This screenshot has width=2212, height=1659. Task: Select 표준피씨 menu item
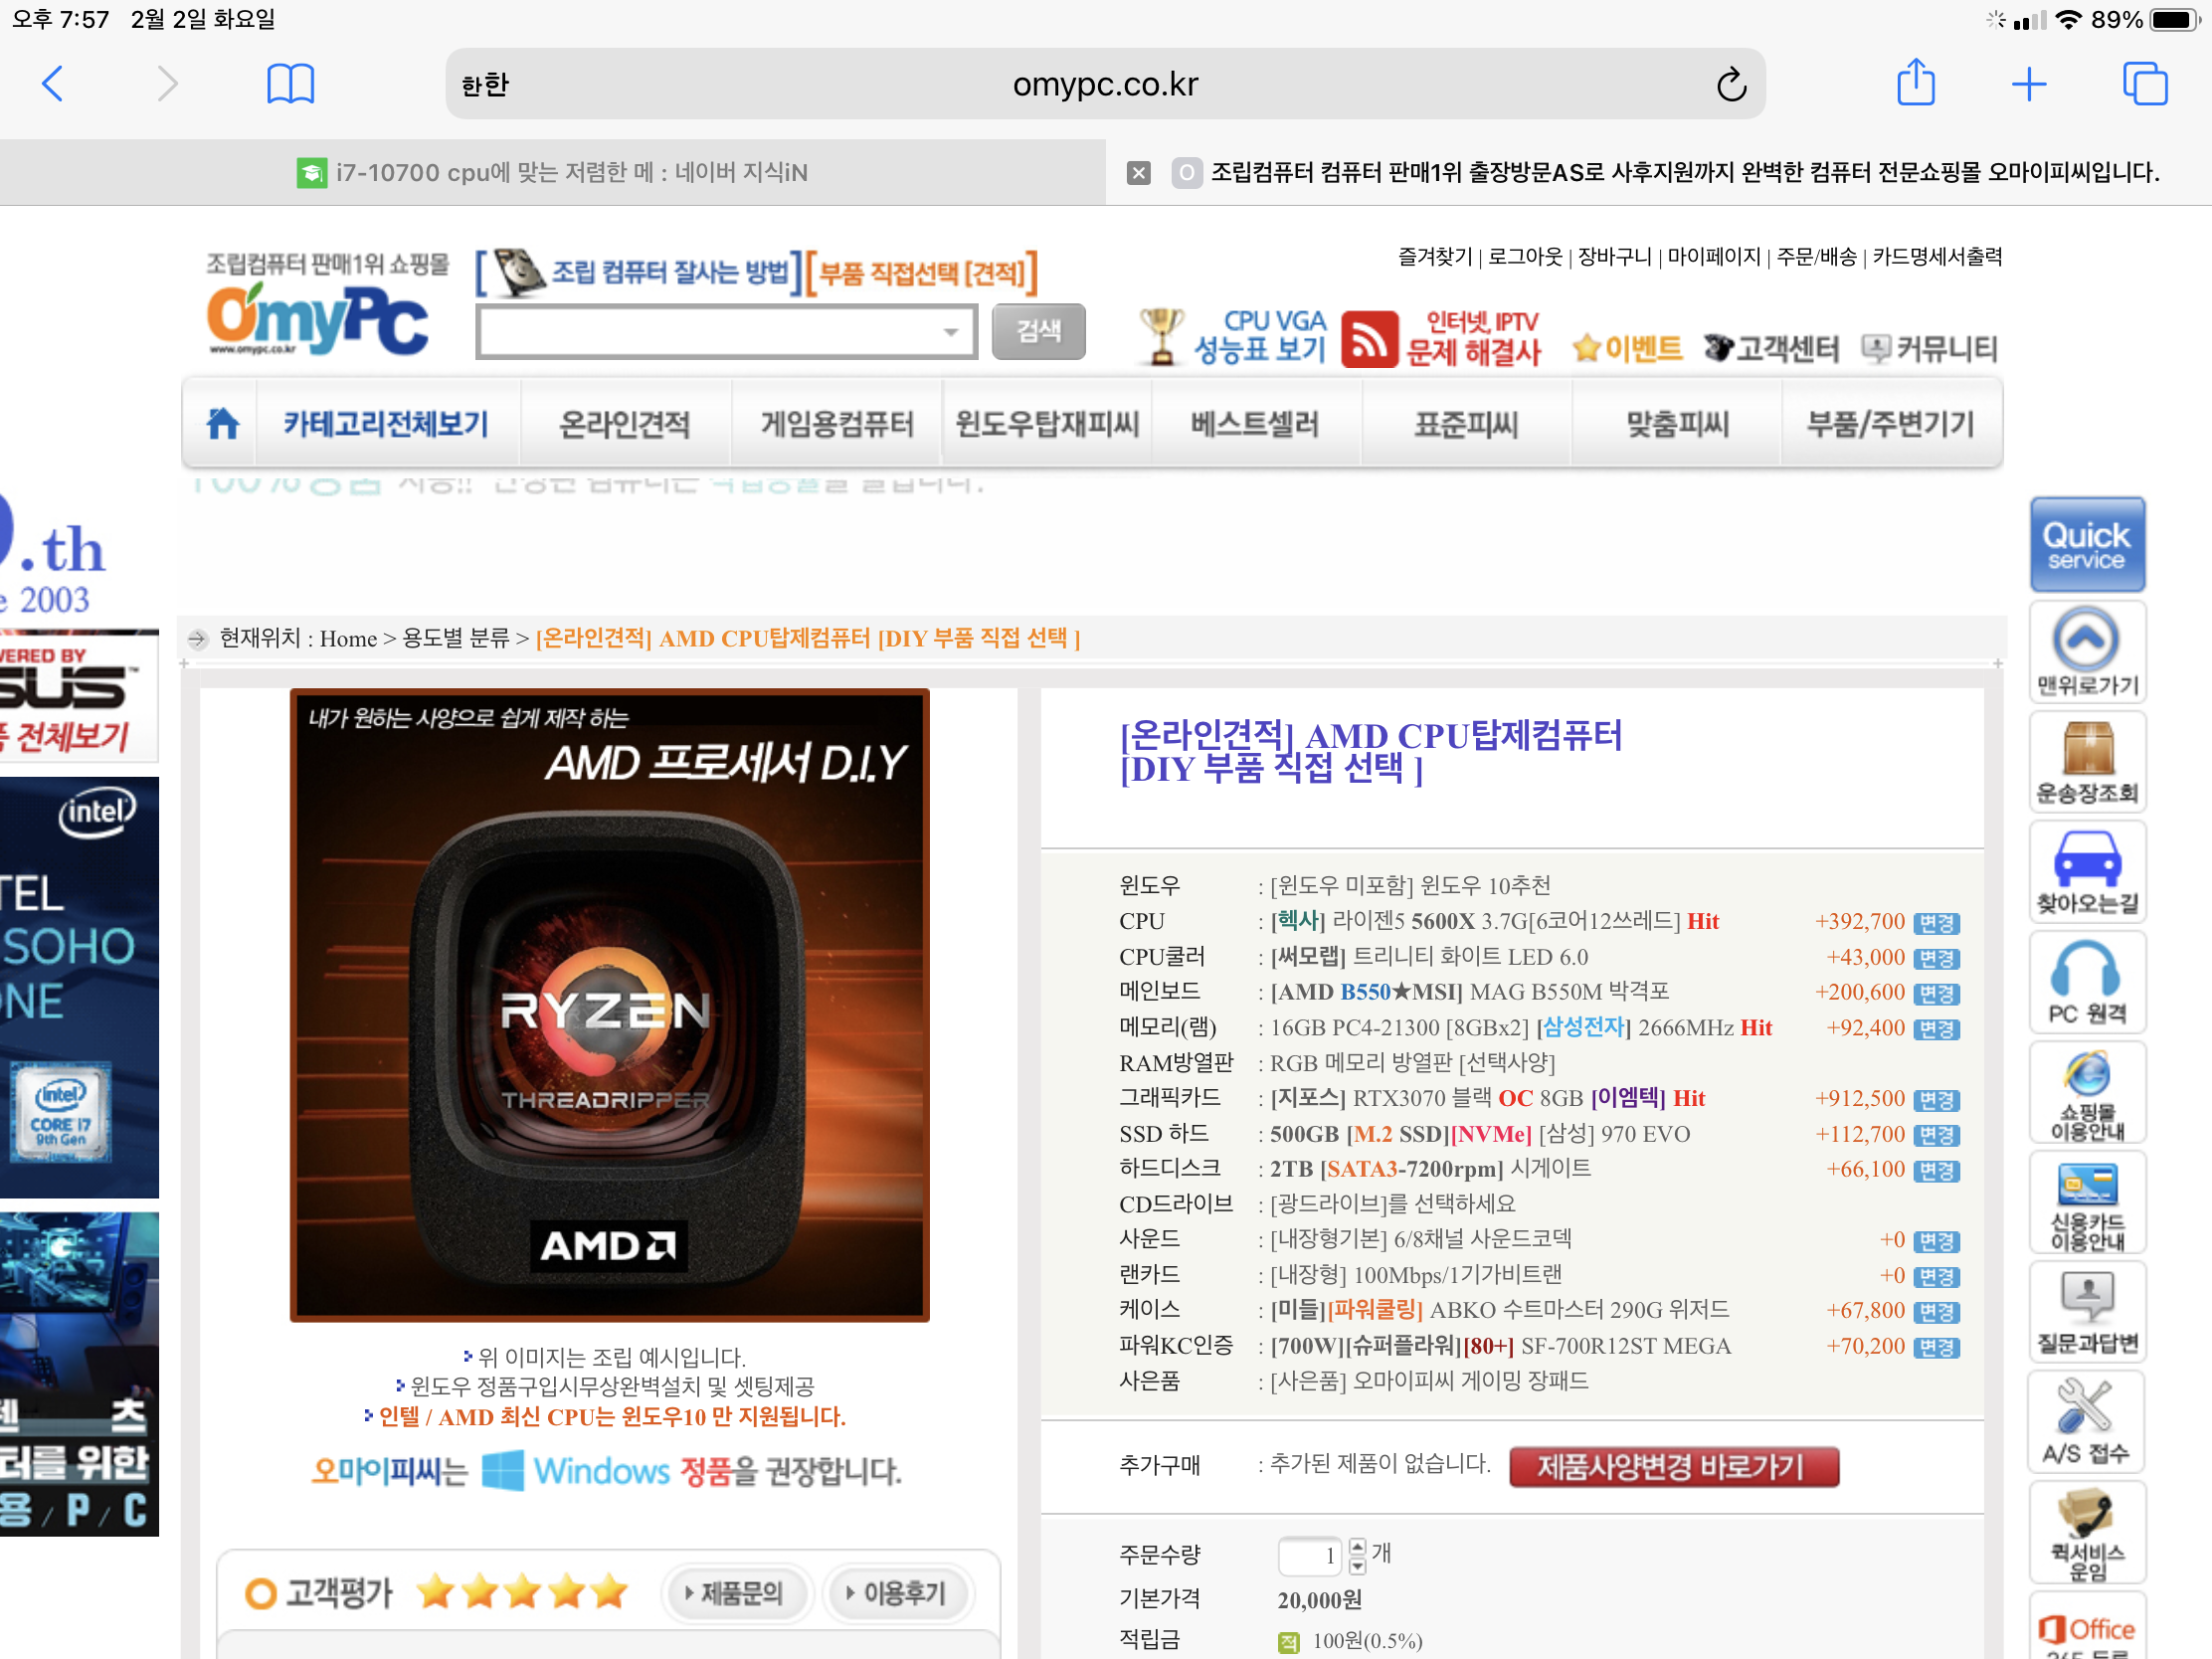coord(1466,424)
